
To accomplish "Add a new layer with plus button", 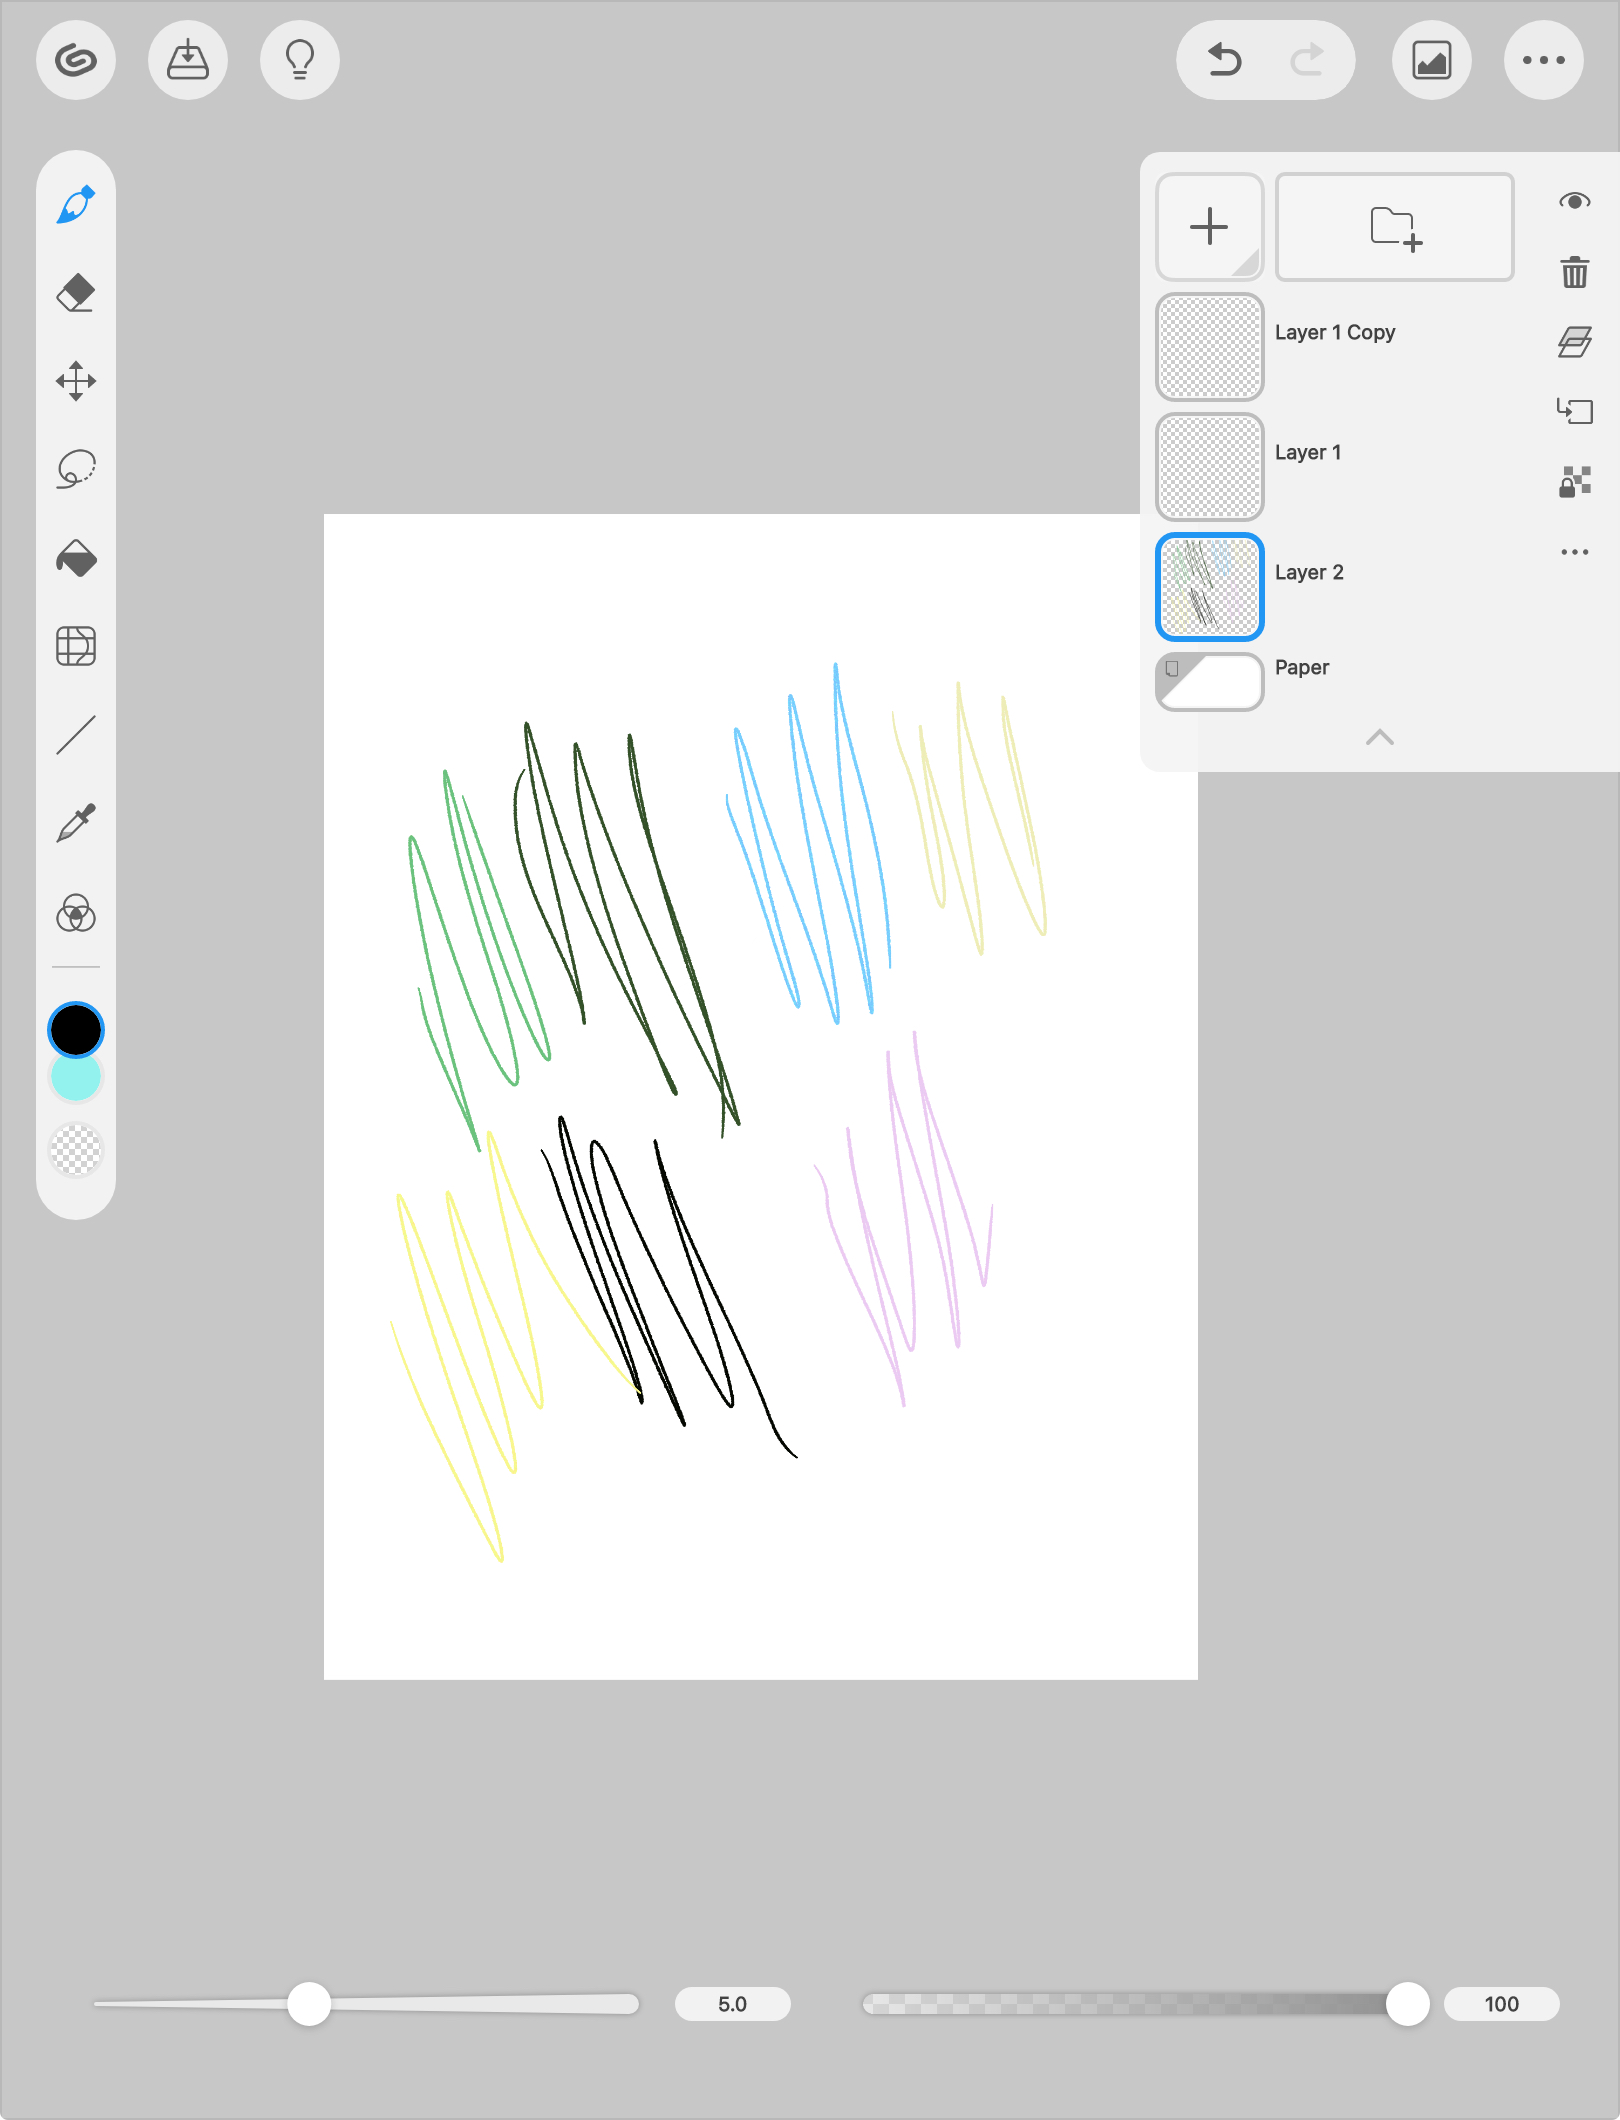I will [1210, 227].
